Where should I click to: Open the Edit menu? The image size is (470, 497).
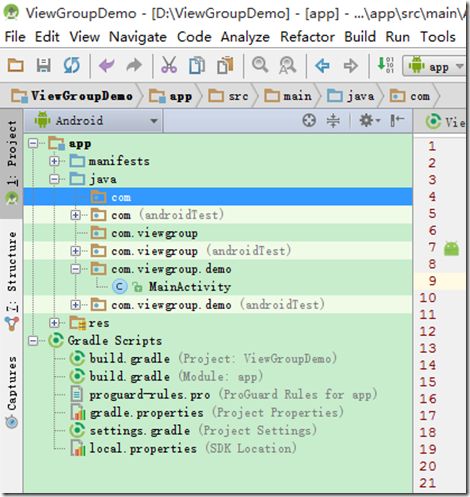tap(47, 36)
